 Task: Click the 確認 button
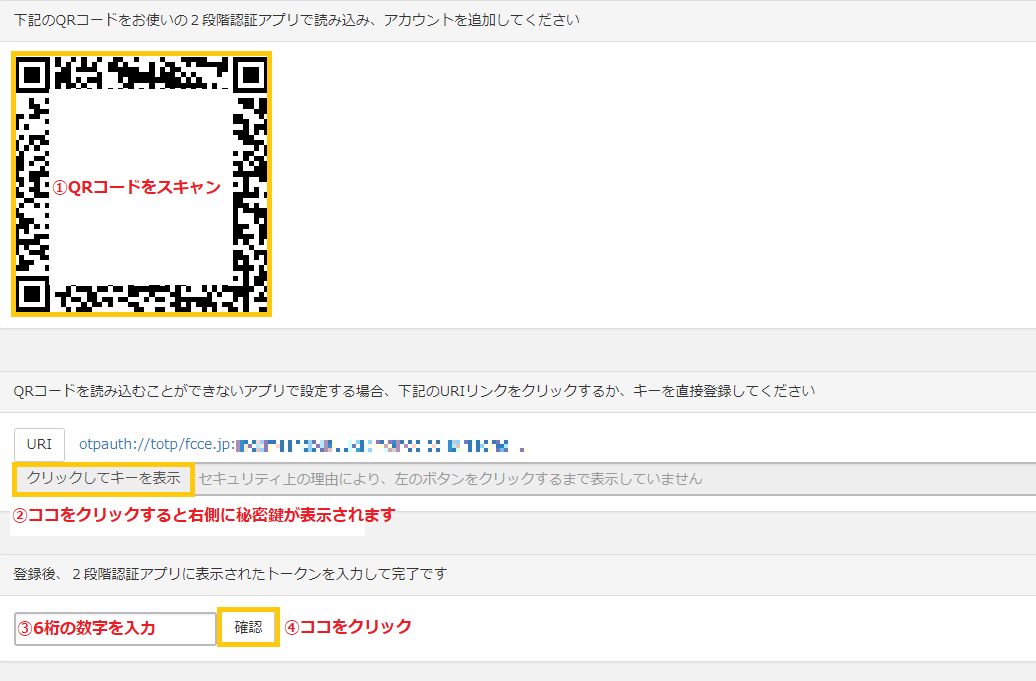point(248,627)
